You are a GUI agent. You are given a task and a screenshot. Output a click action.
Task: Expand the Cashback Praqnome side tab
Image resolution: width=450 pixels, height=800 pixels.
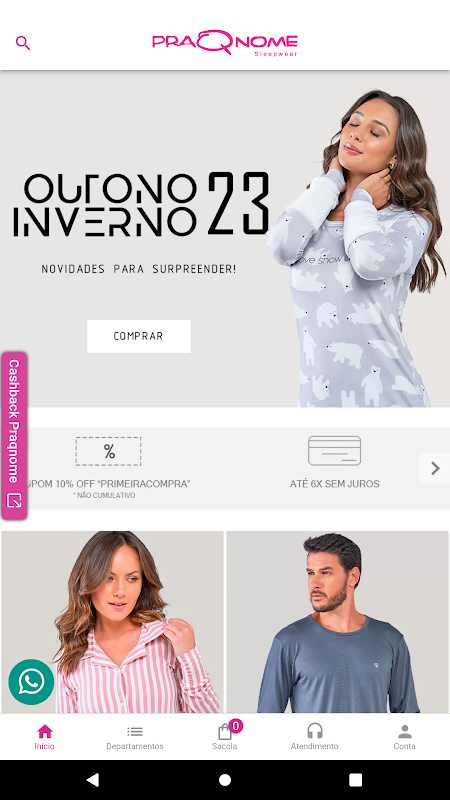pos(14,436)
